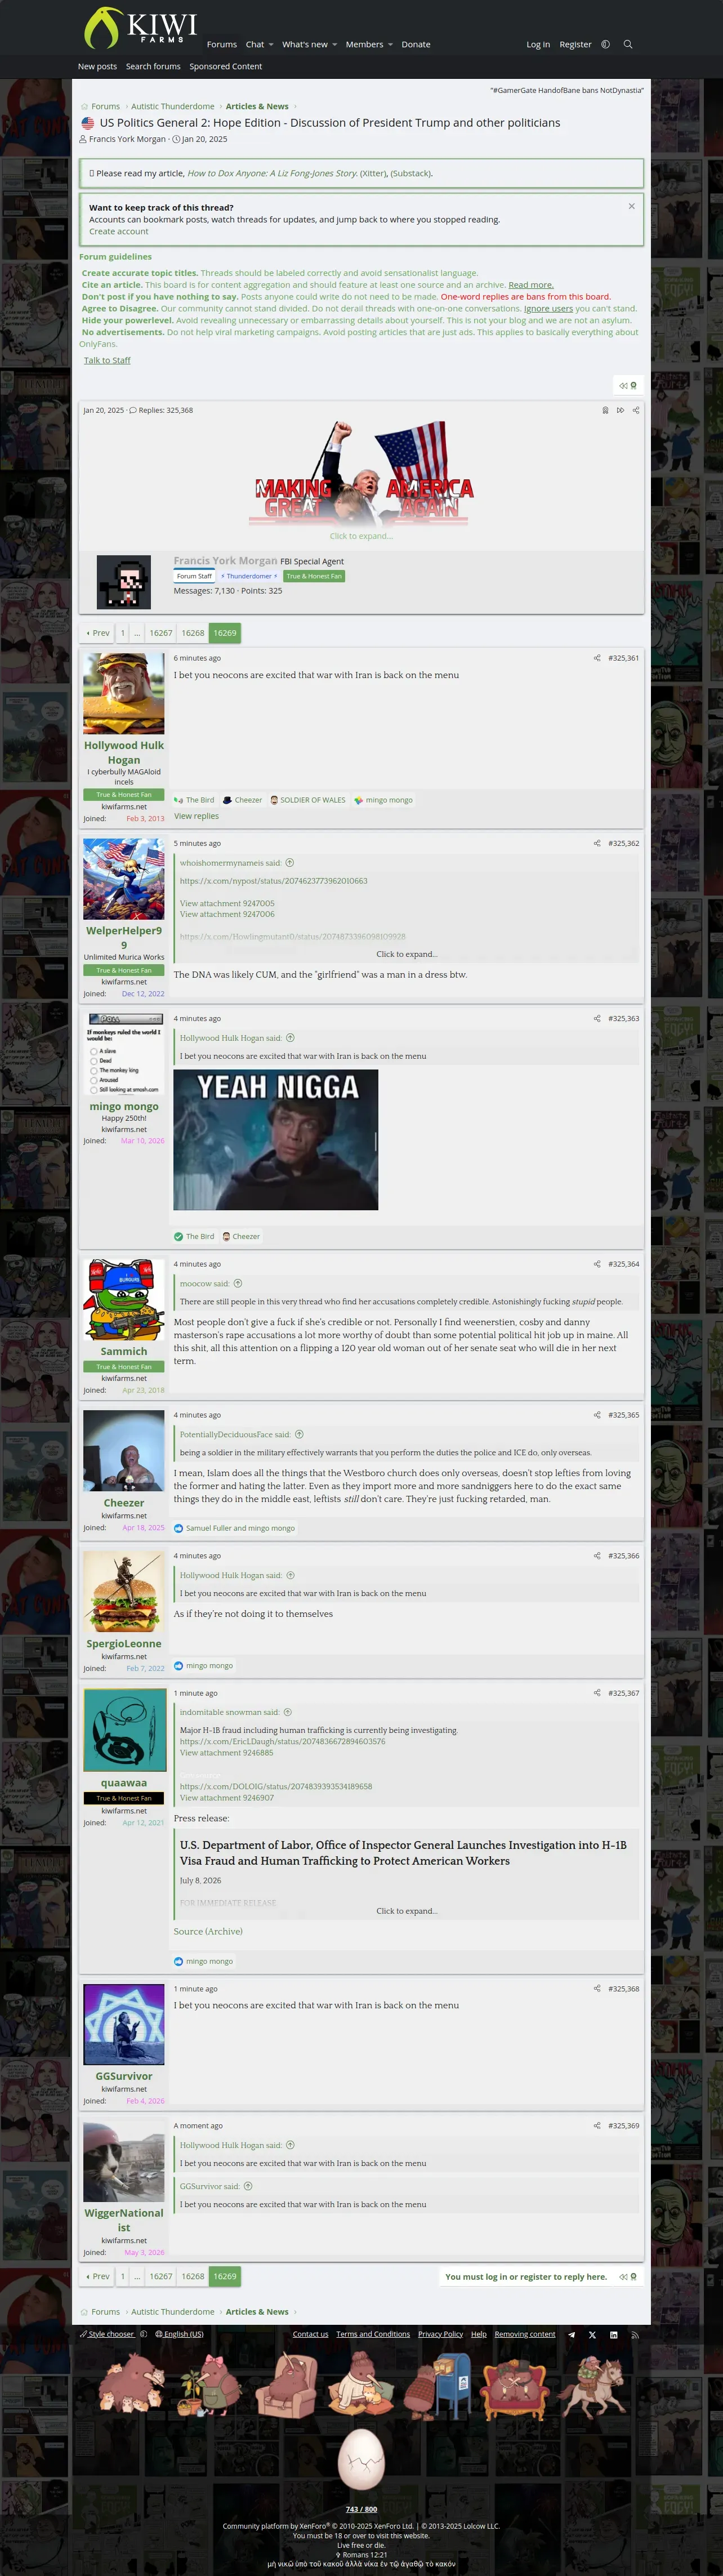The width and height of the screenshot is (723, 2576).
Task: Click the Members nav label
Action: pyautogui.click(x=364, y=45)
